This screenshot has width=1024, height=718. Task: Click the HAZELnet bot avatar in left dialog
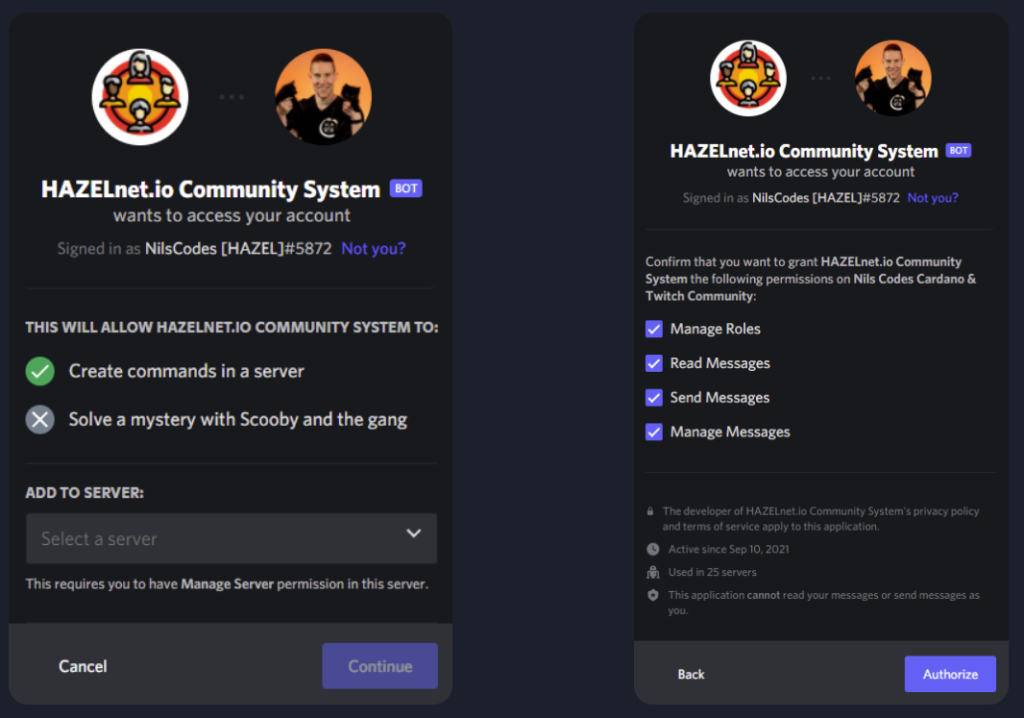click(x=140, y=97)
